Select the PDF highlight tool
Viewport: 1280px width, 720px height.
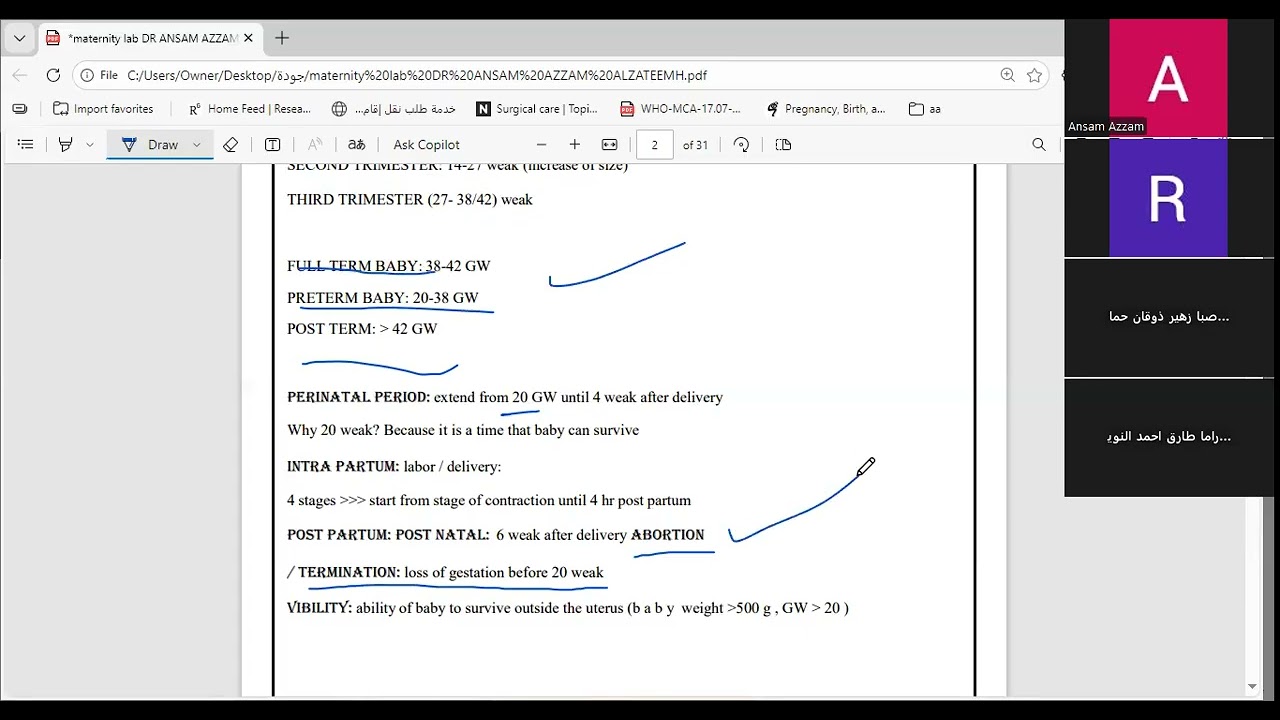click(66, 145)
